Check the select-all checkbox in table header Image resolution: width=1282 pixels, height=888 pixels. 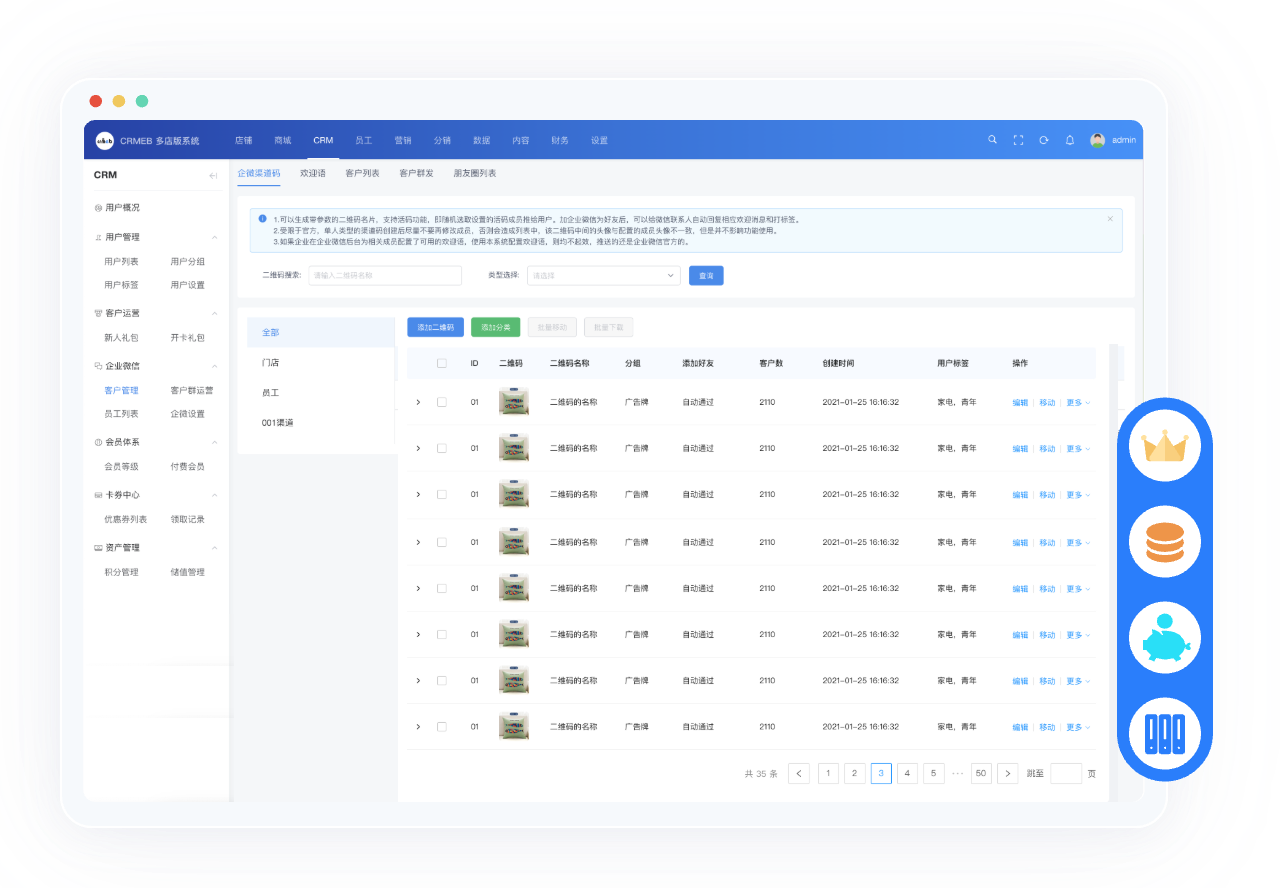coord(442,363)
